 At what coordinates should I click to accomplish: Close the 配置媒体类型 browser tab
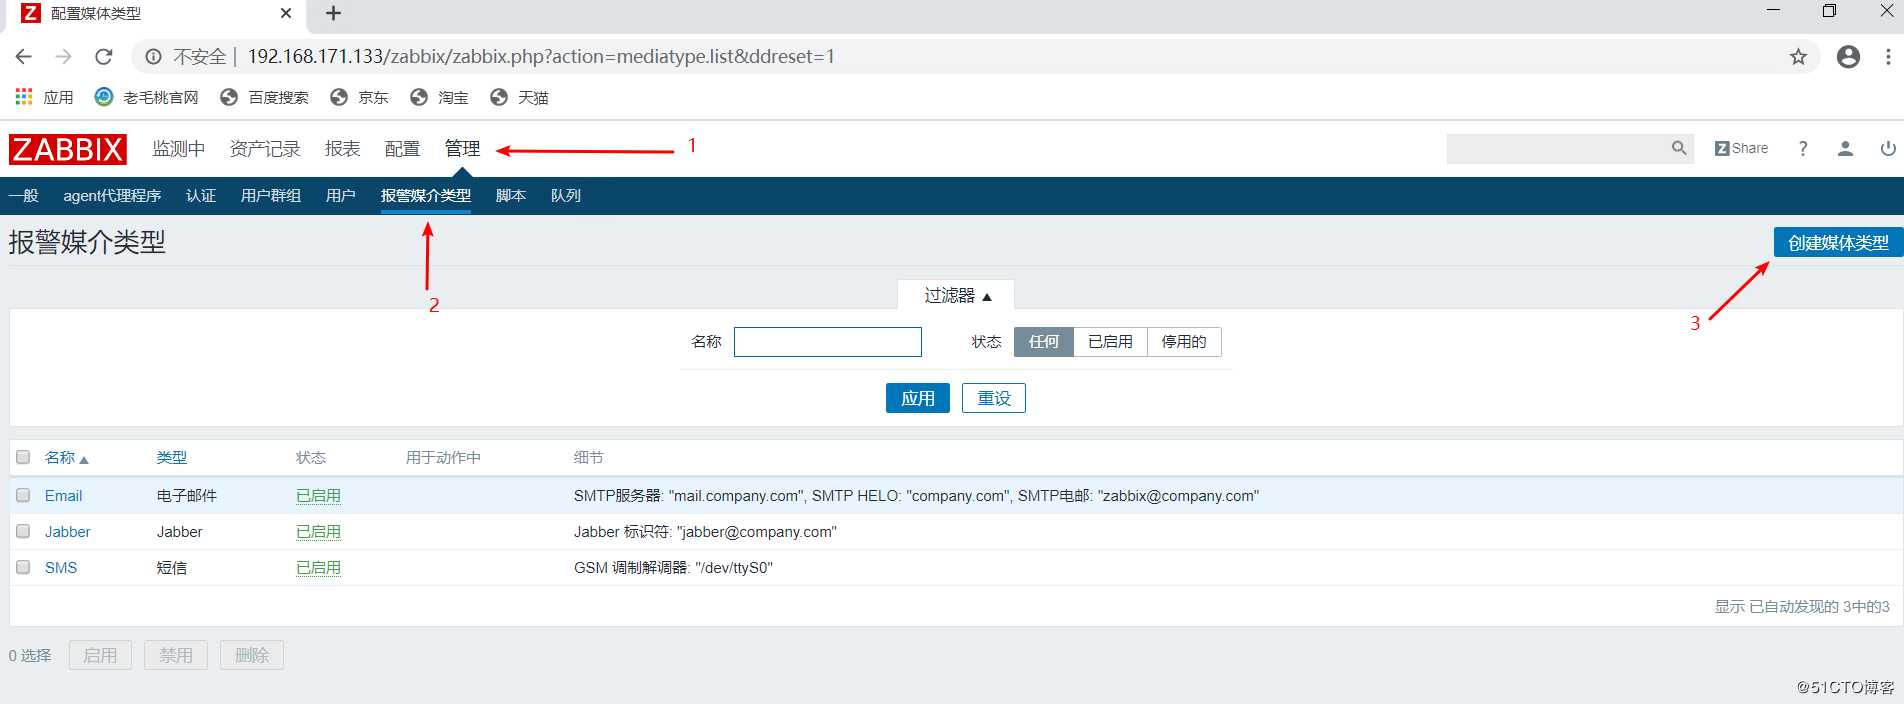286,13
